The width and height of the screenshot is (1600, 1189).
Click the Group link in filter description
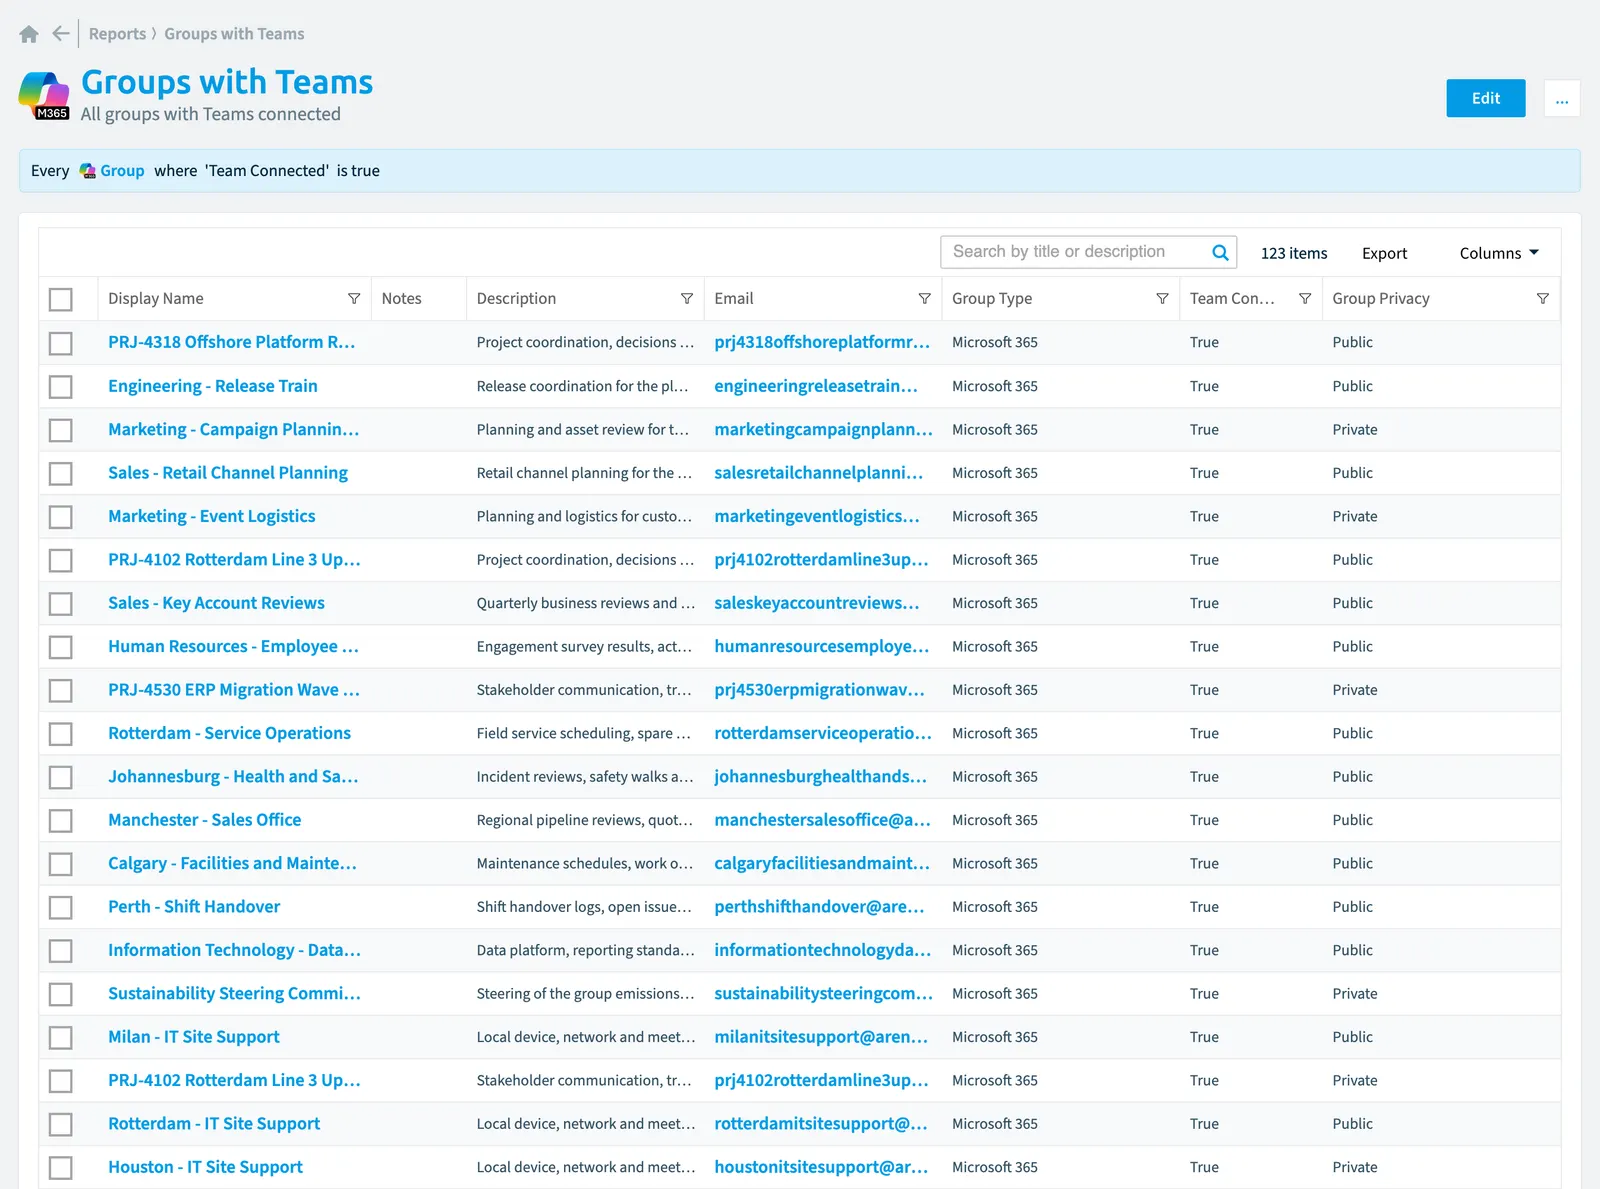[x=122, y=171]
